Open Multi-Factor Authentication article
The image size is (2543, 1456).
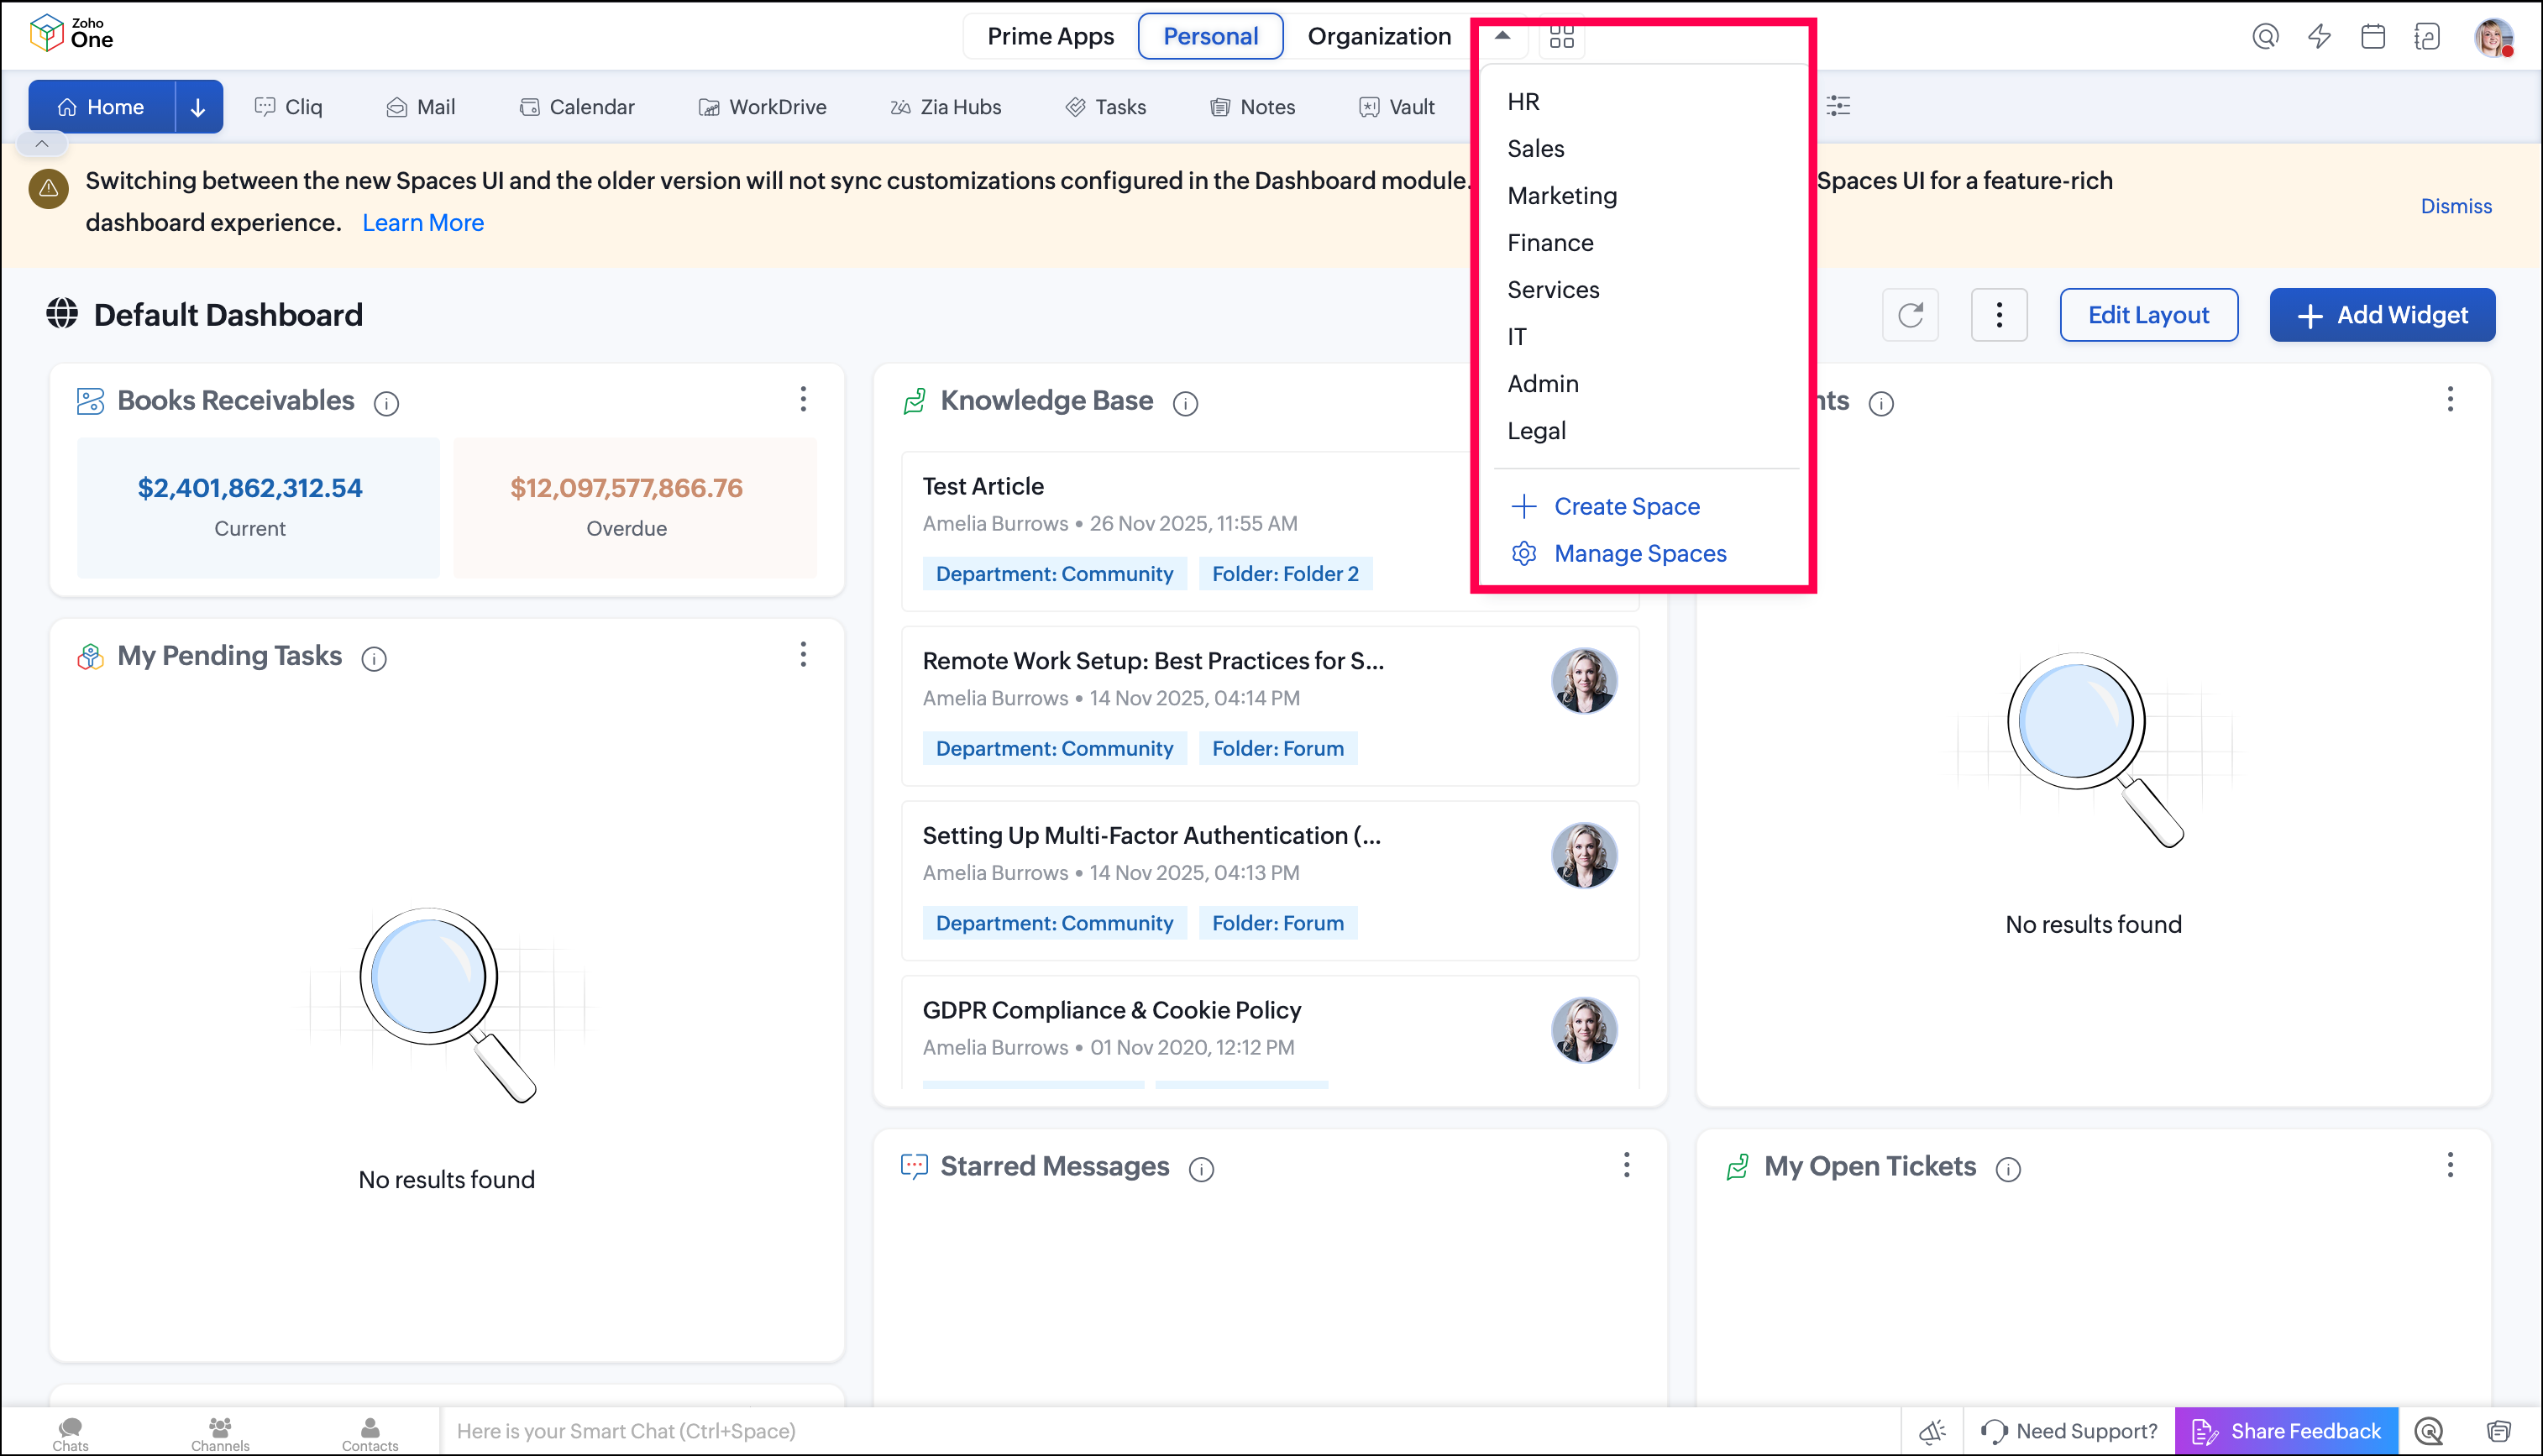[1152, 836]
